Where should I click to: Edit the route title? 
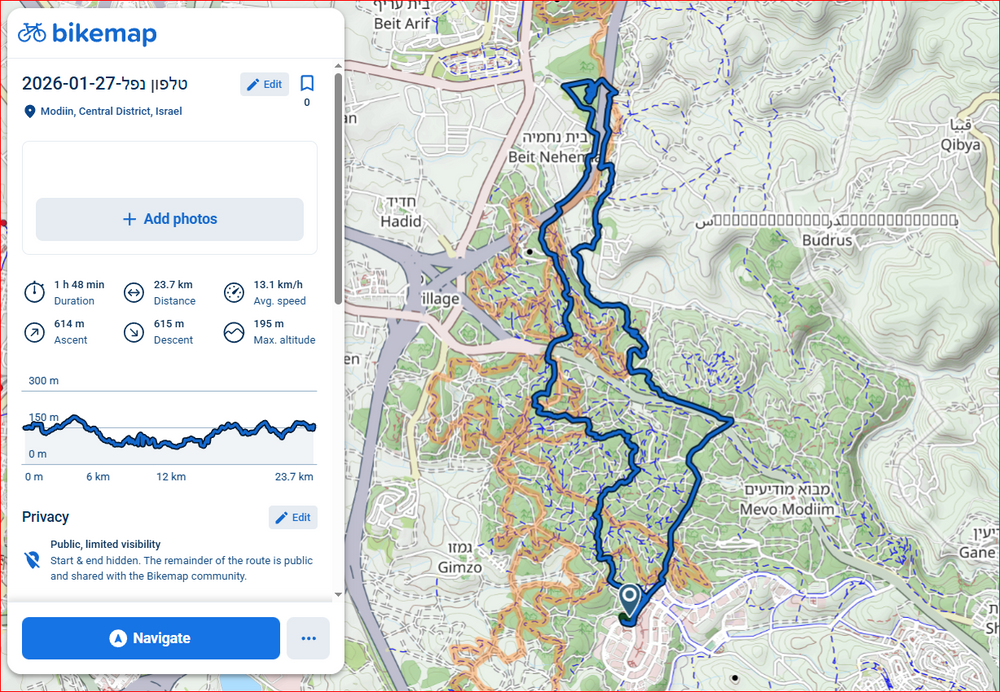[x=264, y=84]
